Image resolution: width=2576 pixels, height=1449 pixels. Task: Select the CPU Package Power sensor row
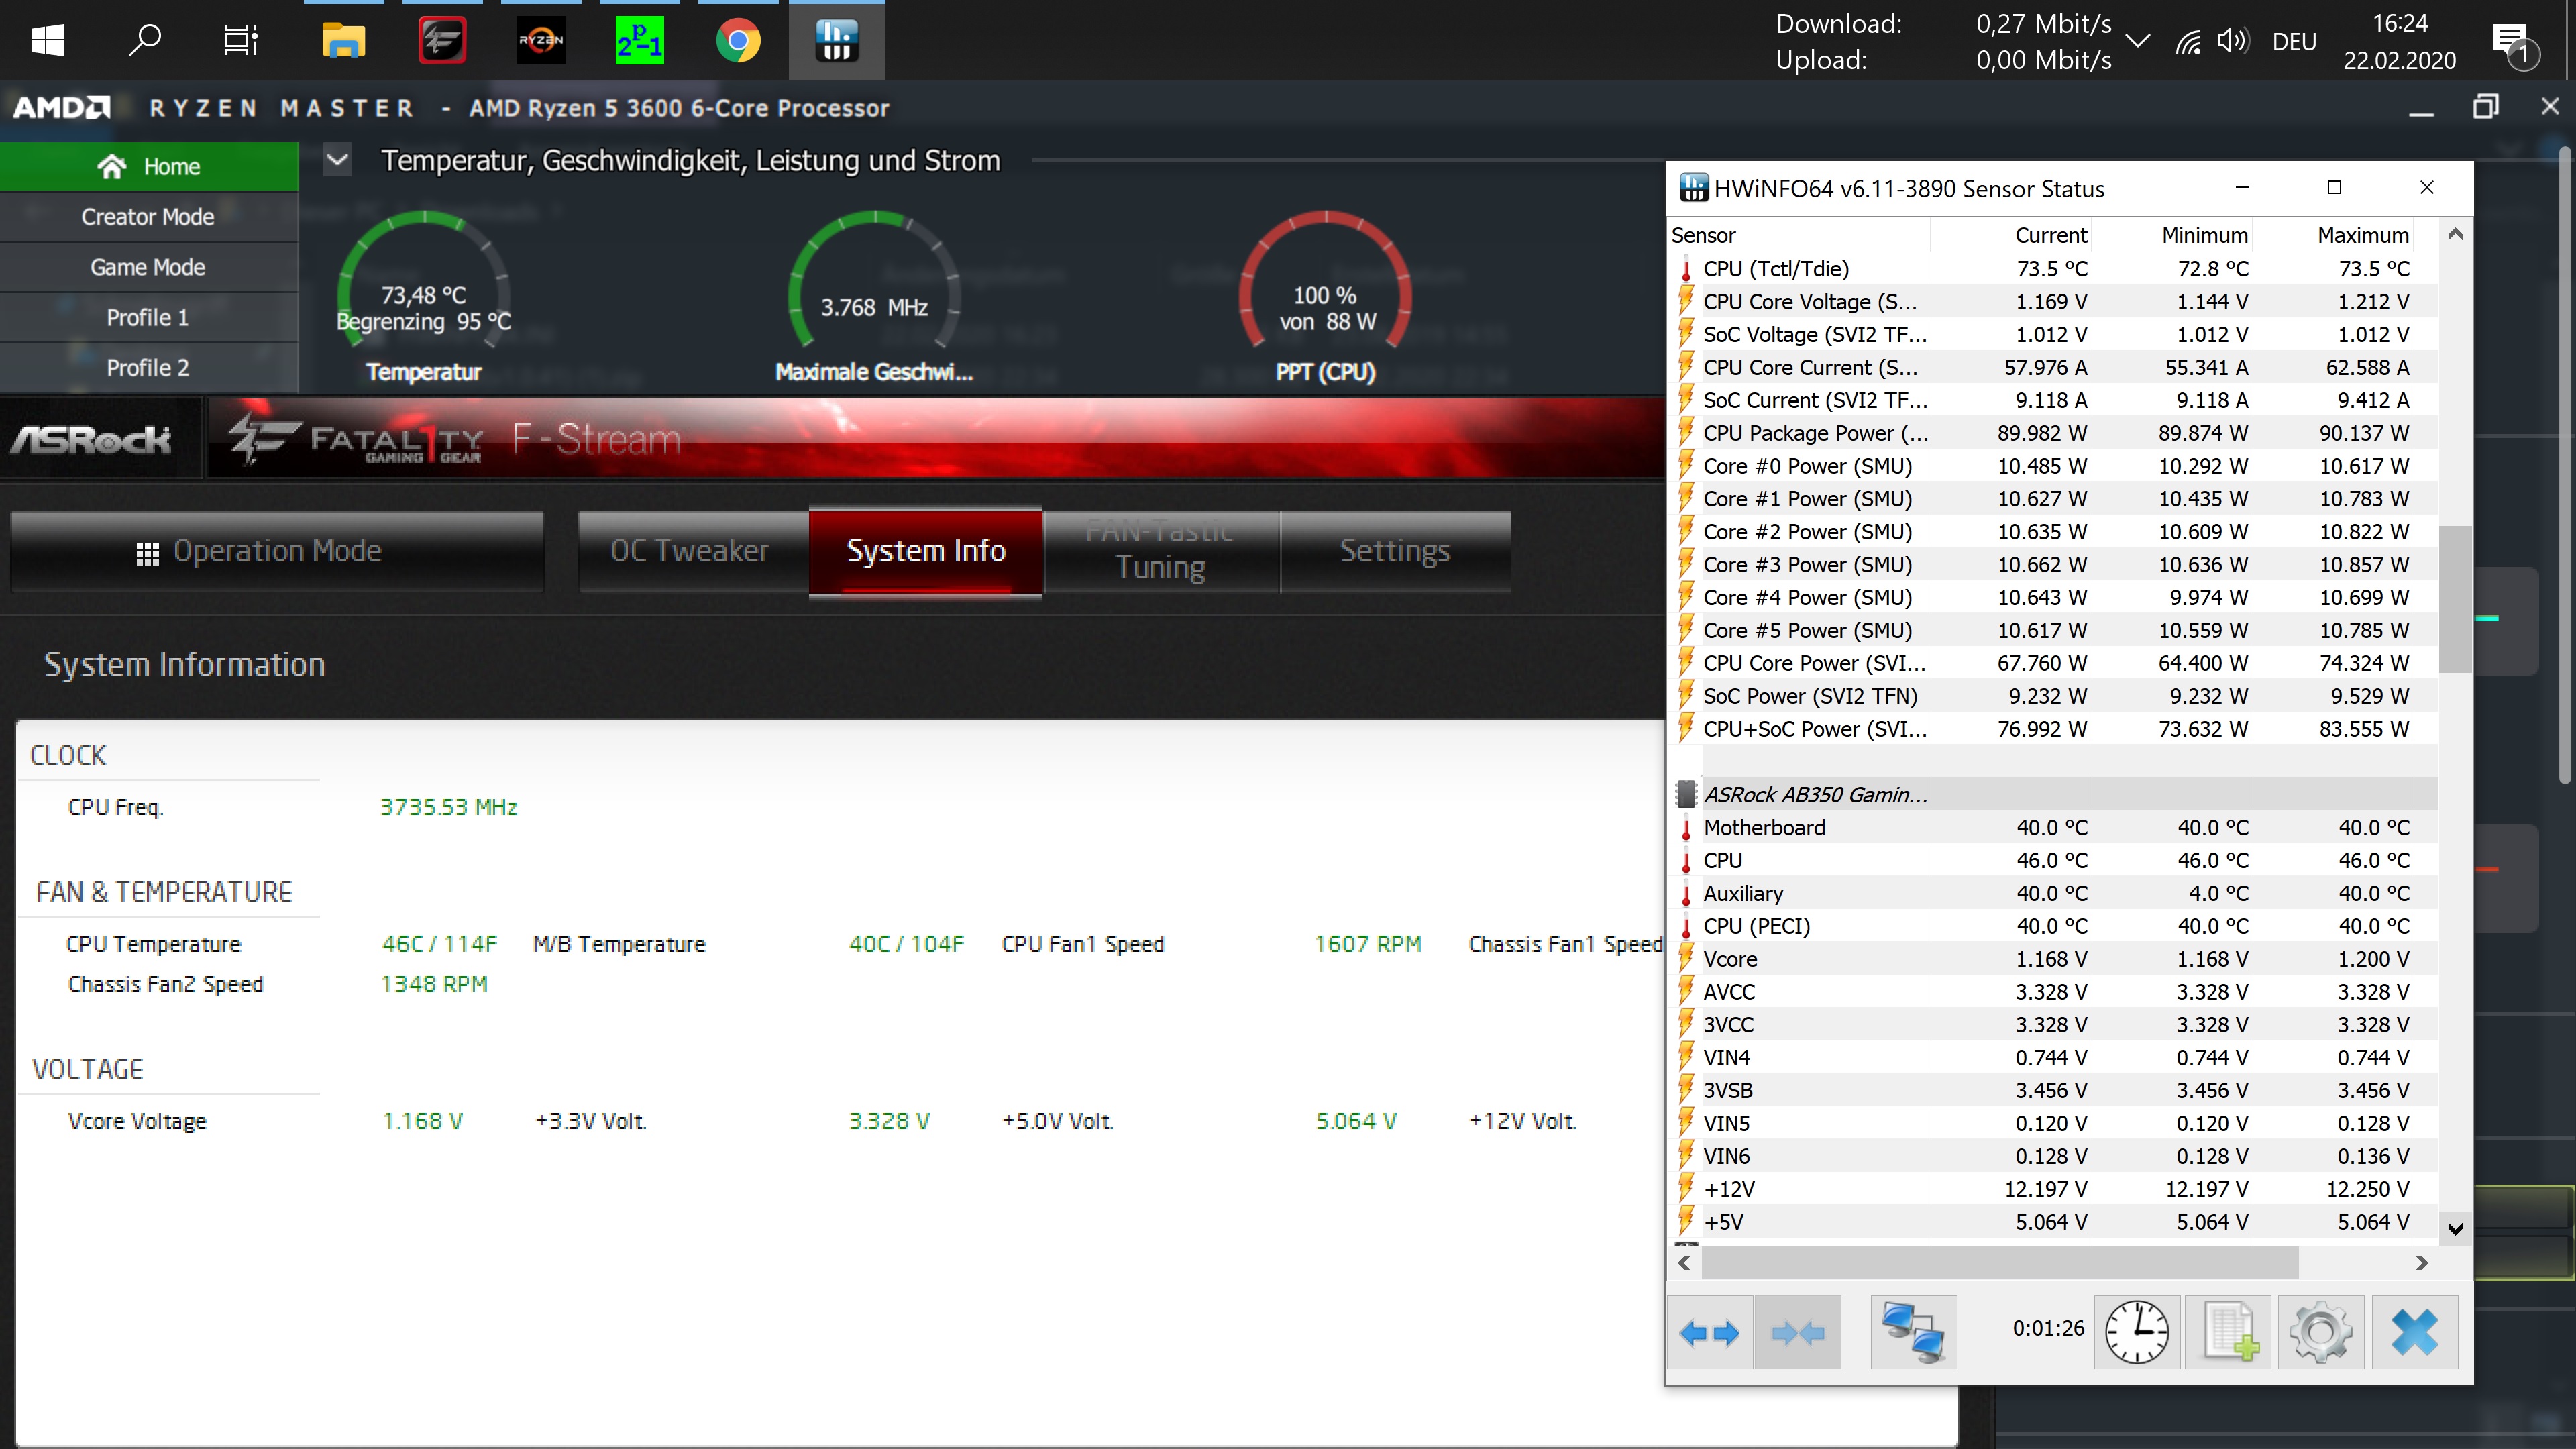(2053, 433)
